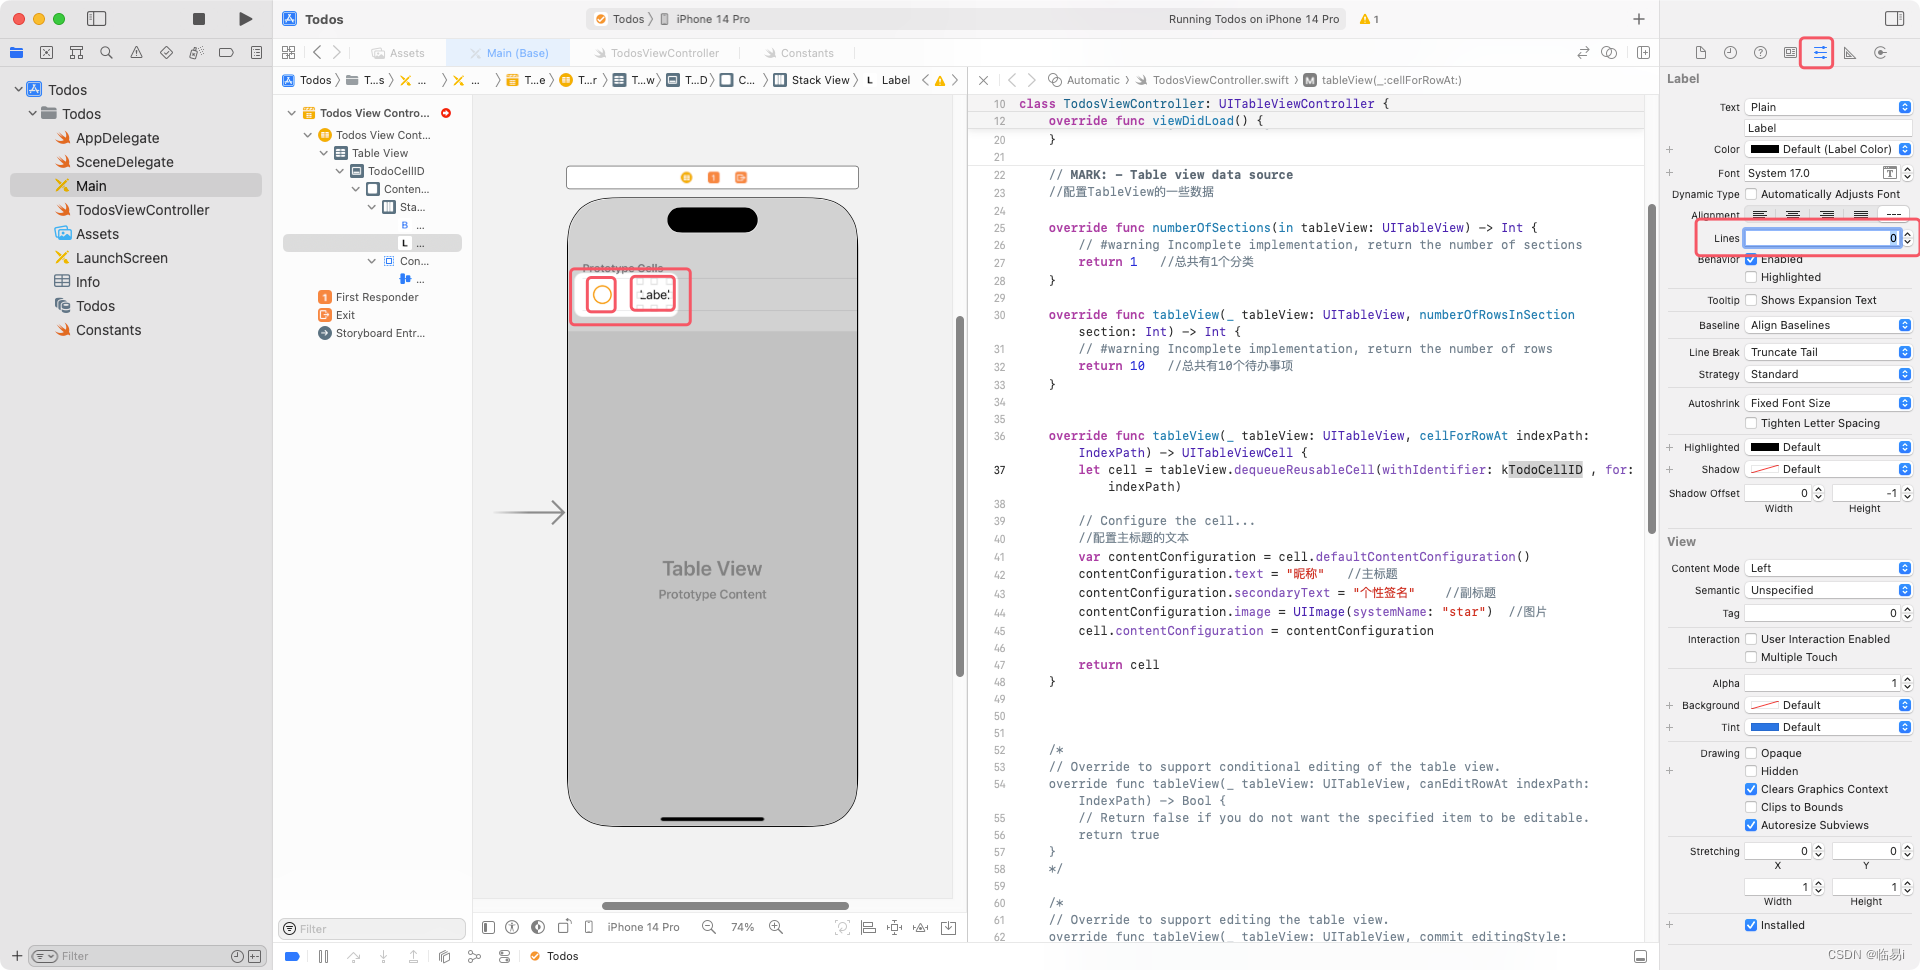1920x970 pixels.
Task: Select the Main (Base) tab
Action: click(508, 53)
